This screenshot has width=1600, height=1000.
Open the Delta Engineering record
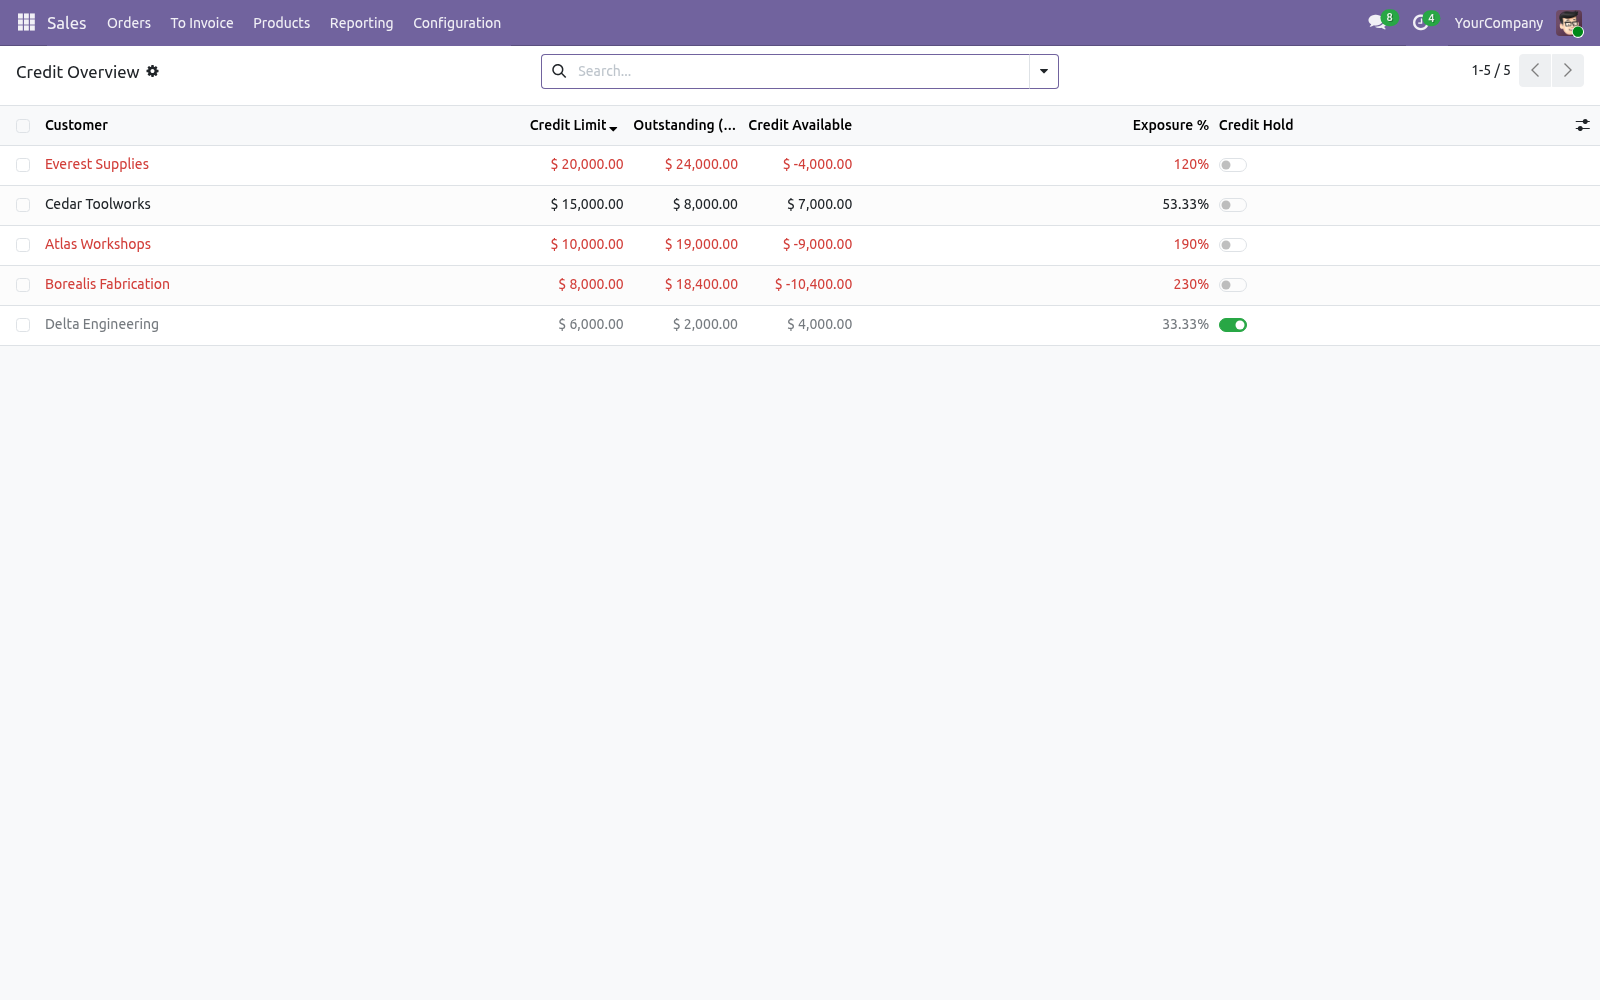click(102, 324)
